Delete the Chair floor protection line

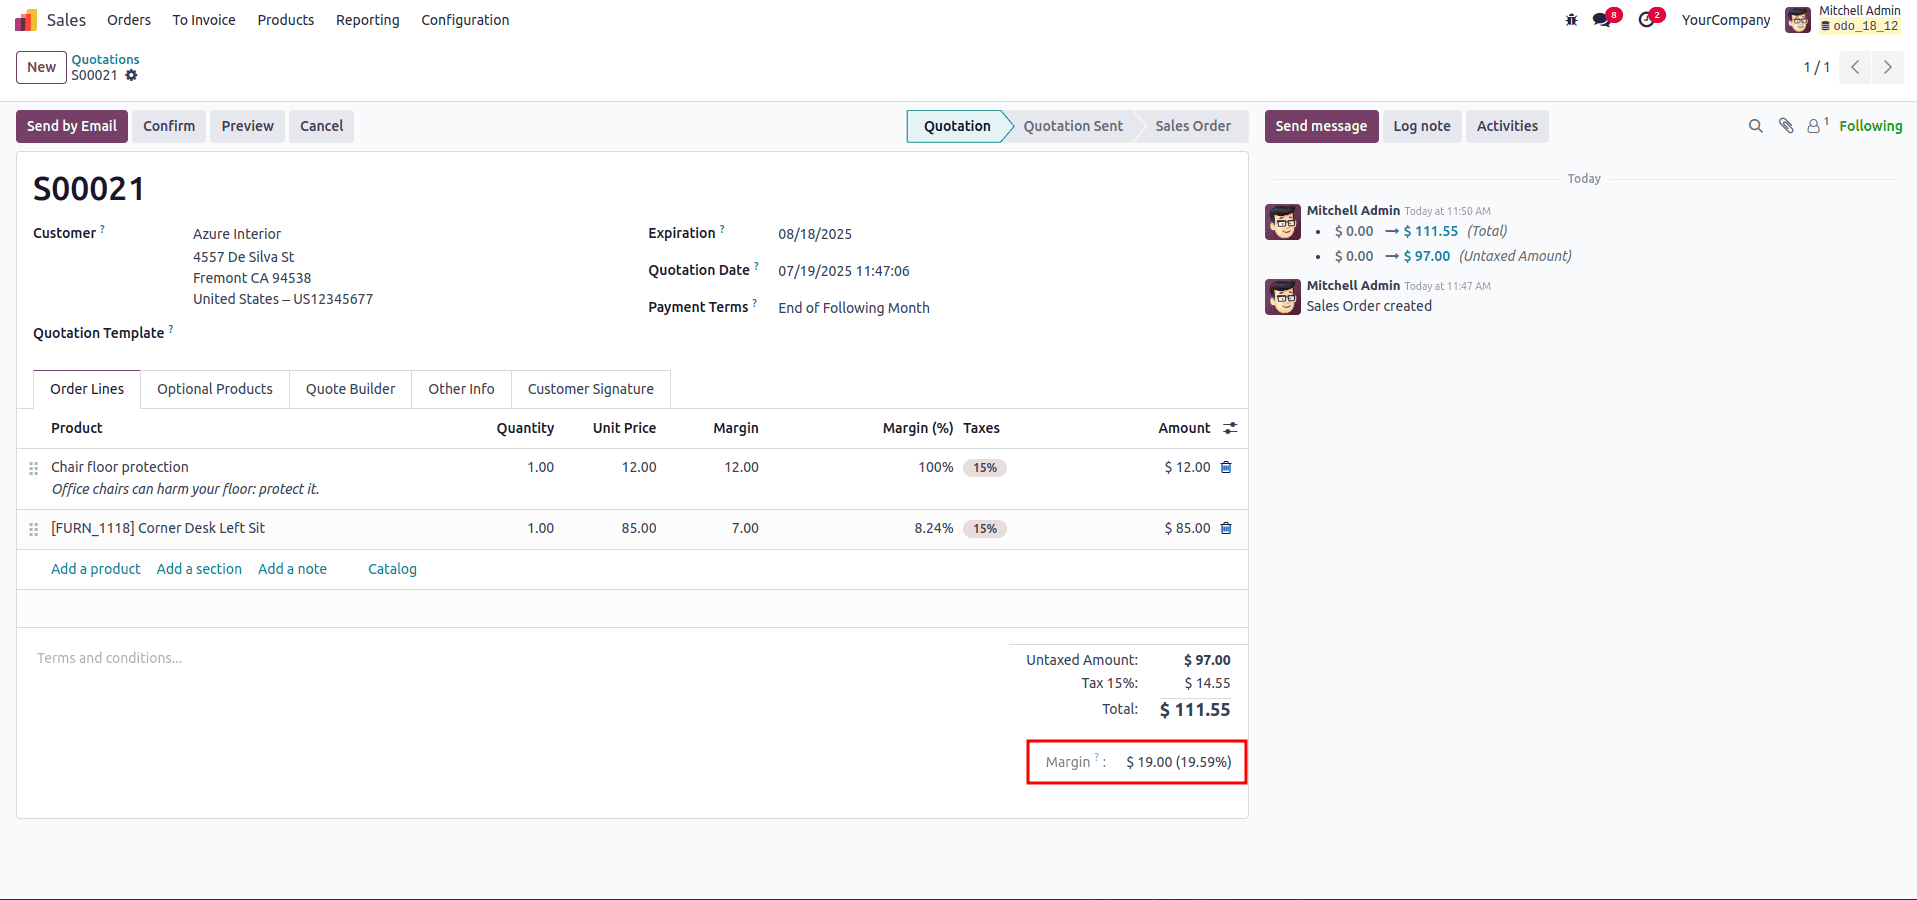[x=1226, y=467]
